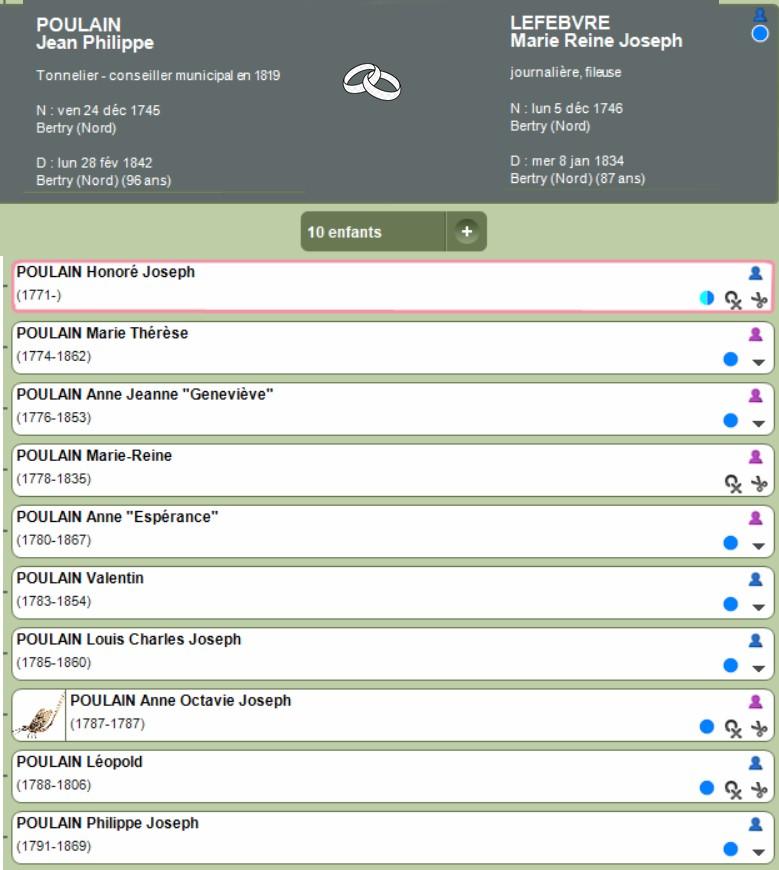779x870 pixels.
Task: Select POULAIN Marie Thérèse name
Action: coord(102,333)
